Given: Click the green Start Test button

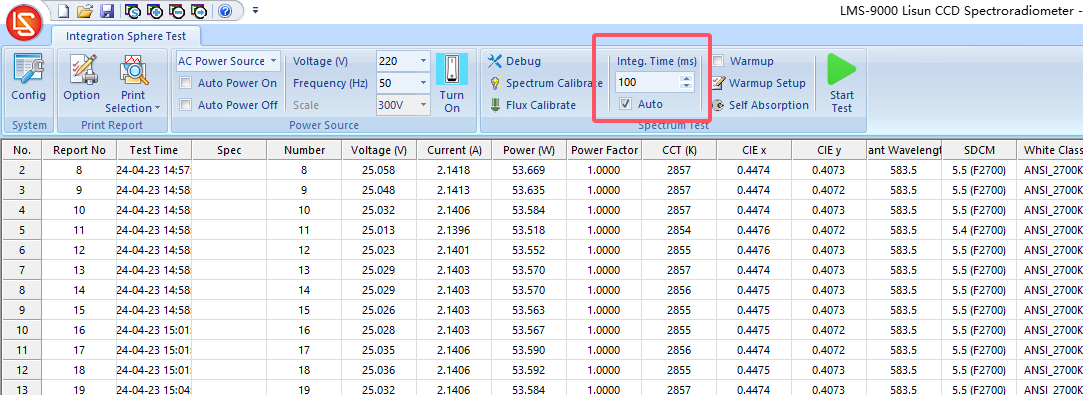Looking at the screenshot, I should [841, 84].
